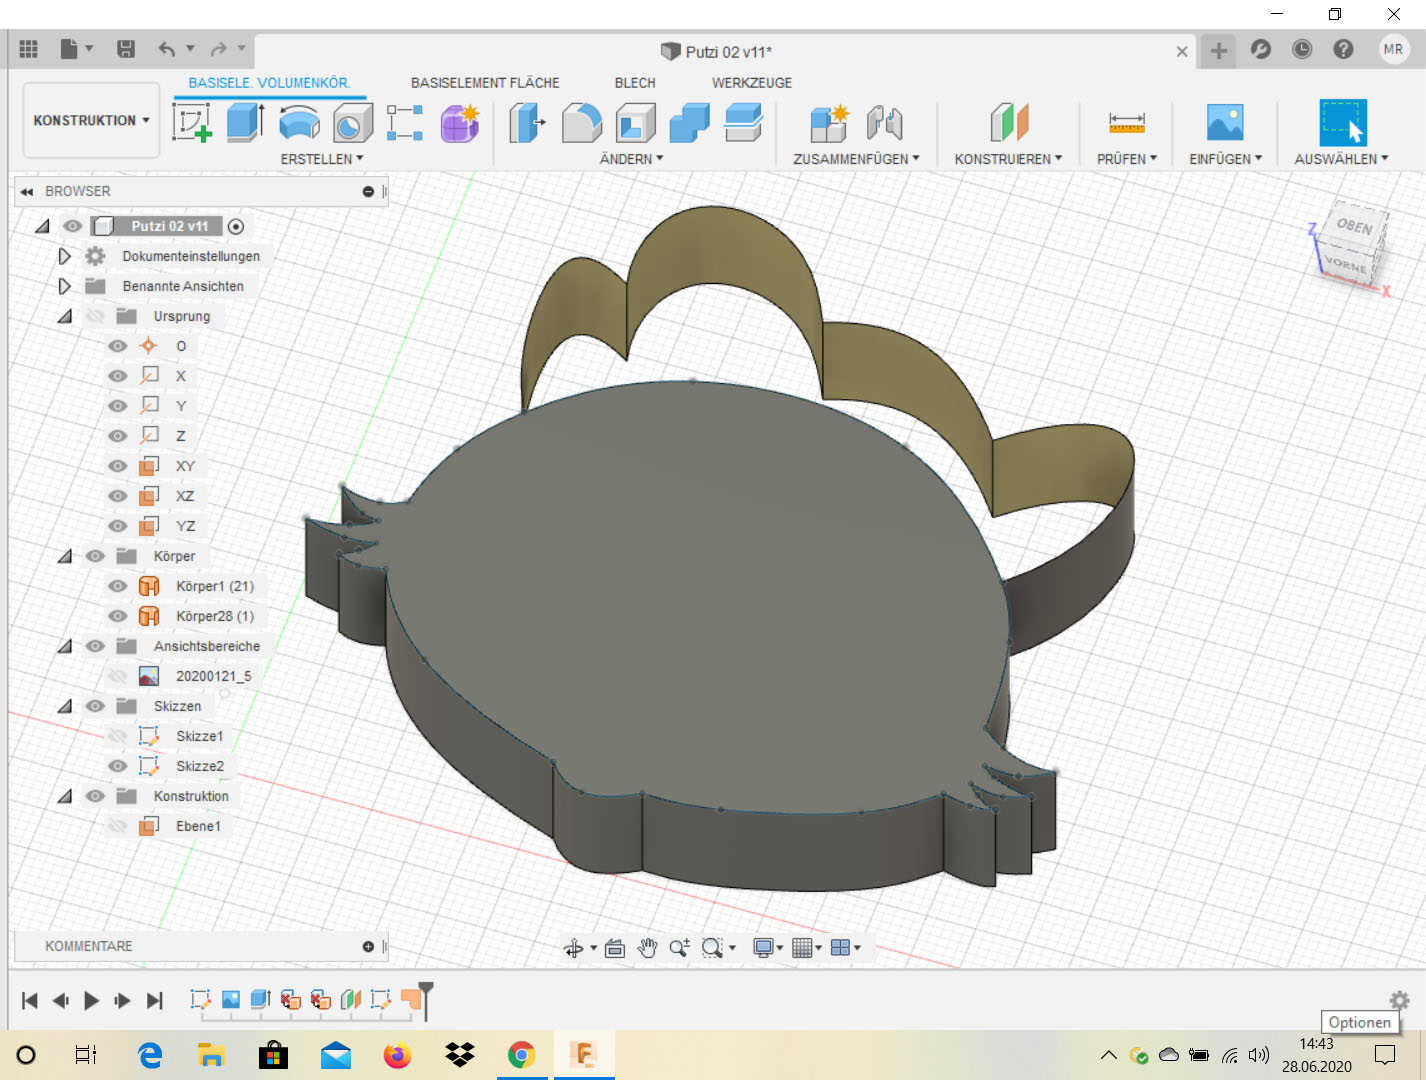Save the document with disk icon
1426x1080 pixels.
[x=126, y=49]
